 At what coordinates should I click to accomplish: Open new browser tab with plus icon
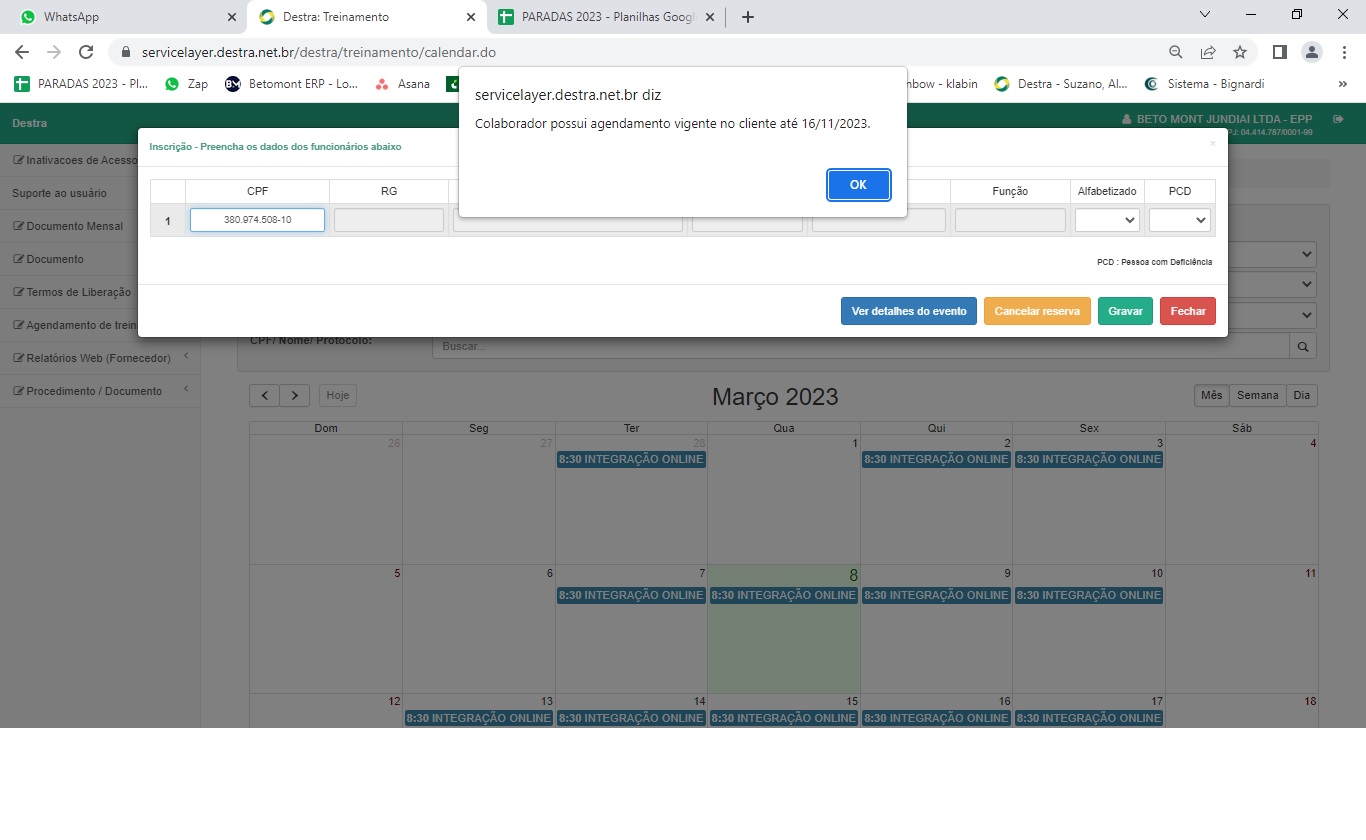pos(747,17)
